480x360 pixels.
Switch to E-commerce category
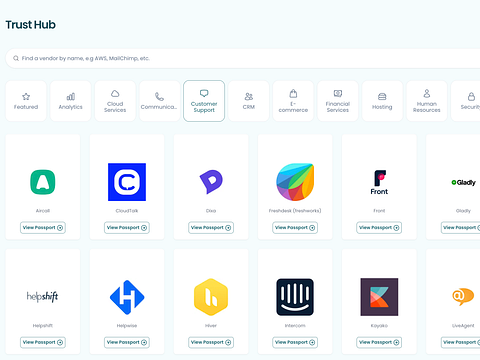point(293,101)
